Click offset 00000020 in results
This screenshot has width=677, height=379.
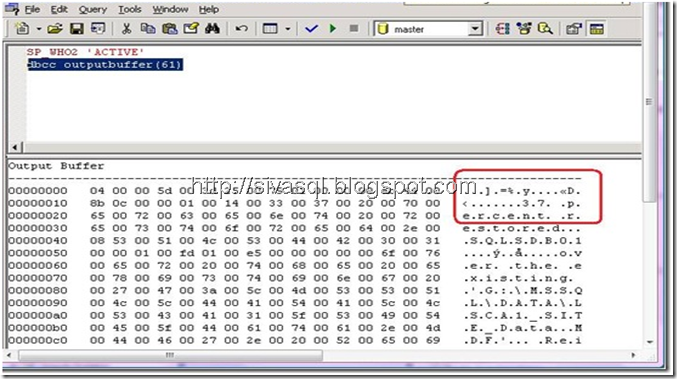point(38,216)
